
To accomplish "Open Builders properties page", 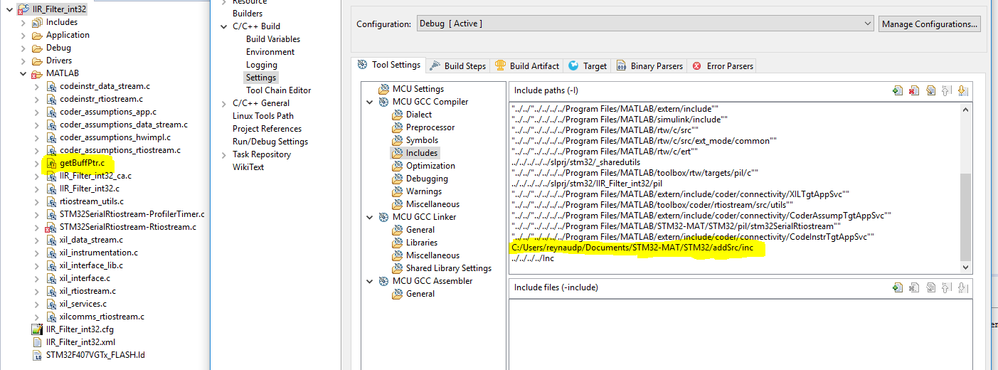I will click(x=247, y=13).
